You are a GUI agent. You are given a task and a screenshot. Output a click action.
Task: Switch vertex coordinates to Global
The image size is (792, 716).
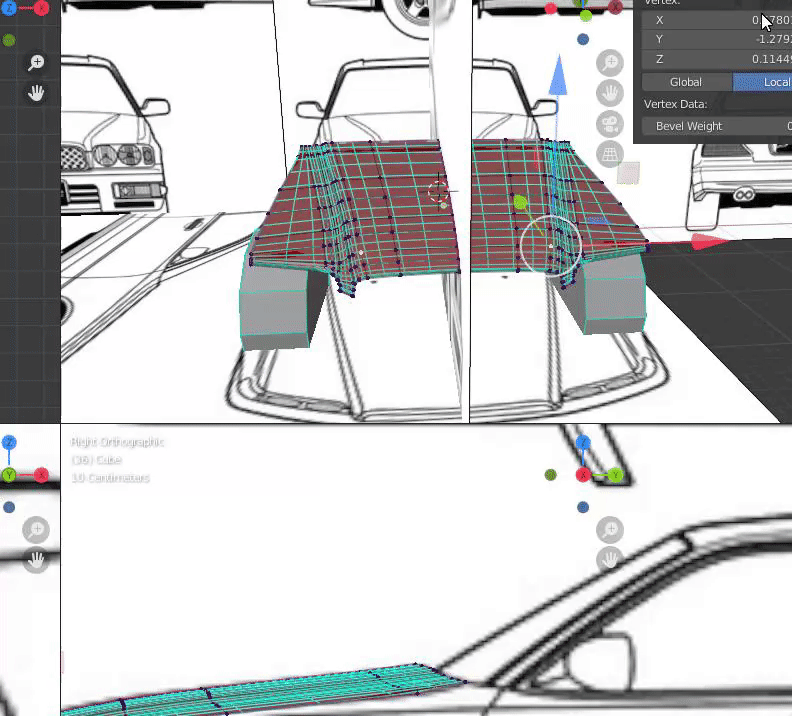pos(686,82)
